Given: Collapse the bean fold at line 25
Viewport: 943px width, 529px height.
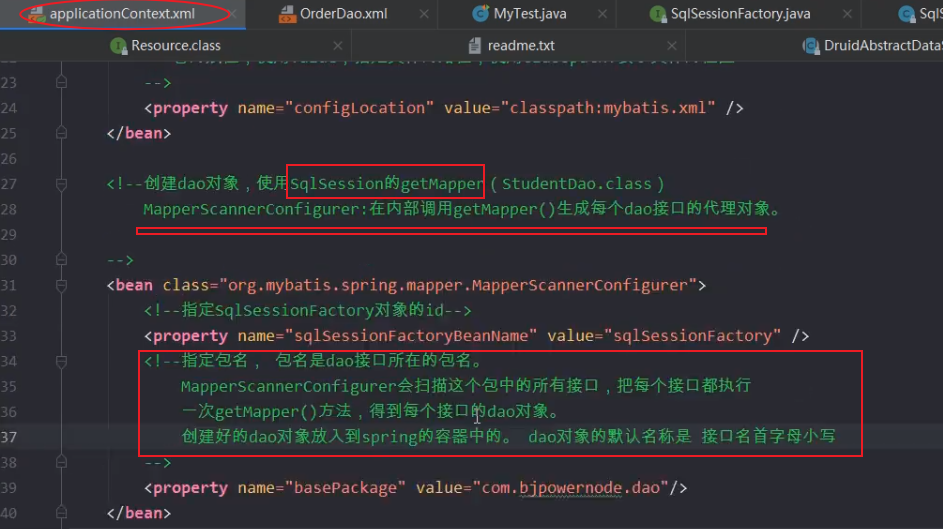Looking at the screenshot, I should (61, 133).
